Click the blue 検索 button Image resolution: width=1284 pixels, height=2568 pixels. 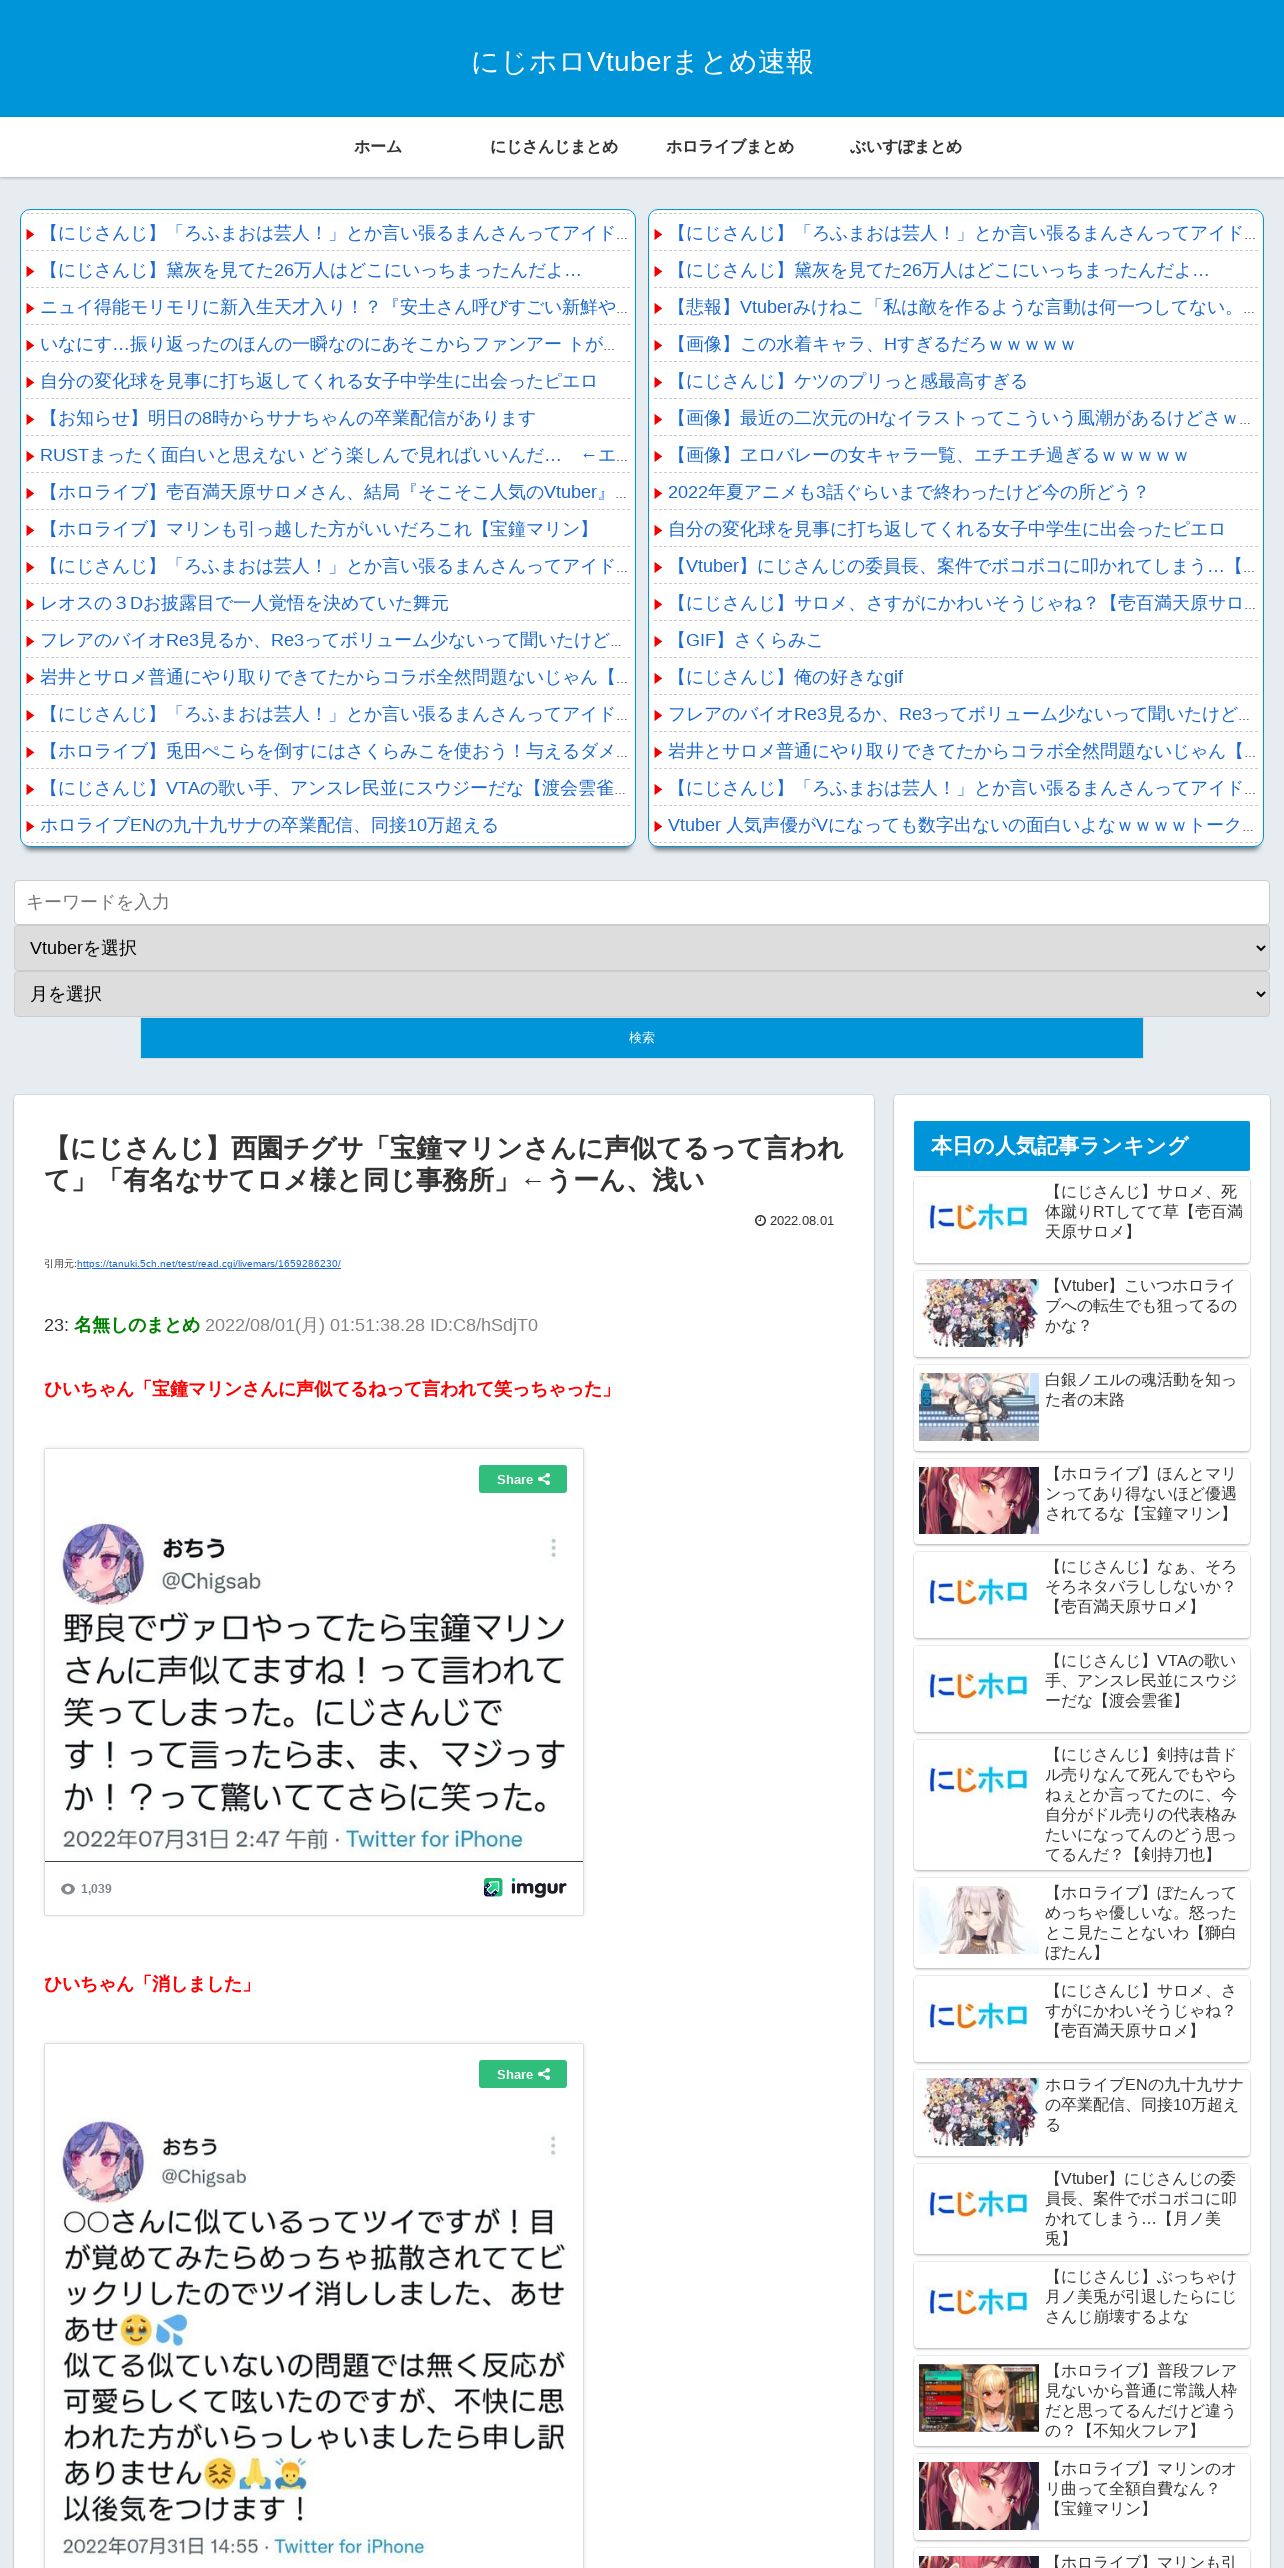tap(642, 1038)
